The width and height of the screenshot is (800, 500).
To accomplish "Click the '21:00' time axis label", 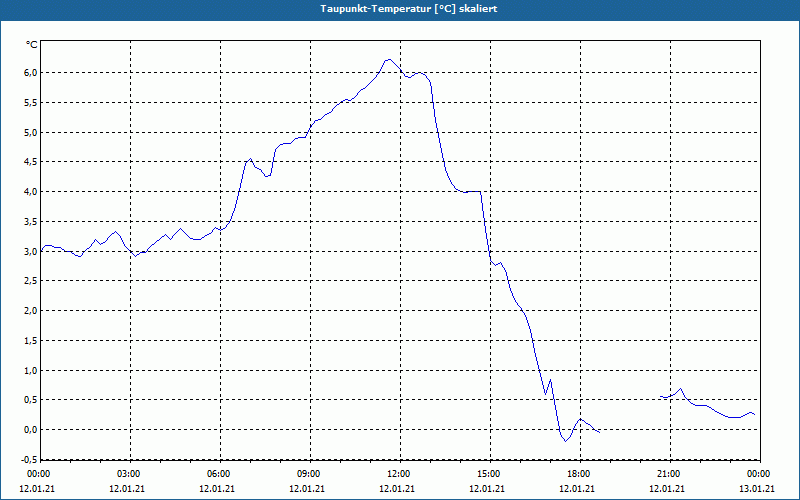I will click(x=668, y=474).
